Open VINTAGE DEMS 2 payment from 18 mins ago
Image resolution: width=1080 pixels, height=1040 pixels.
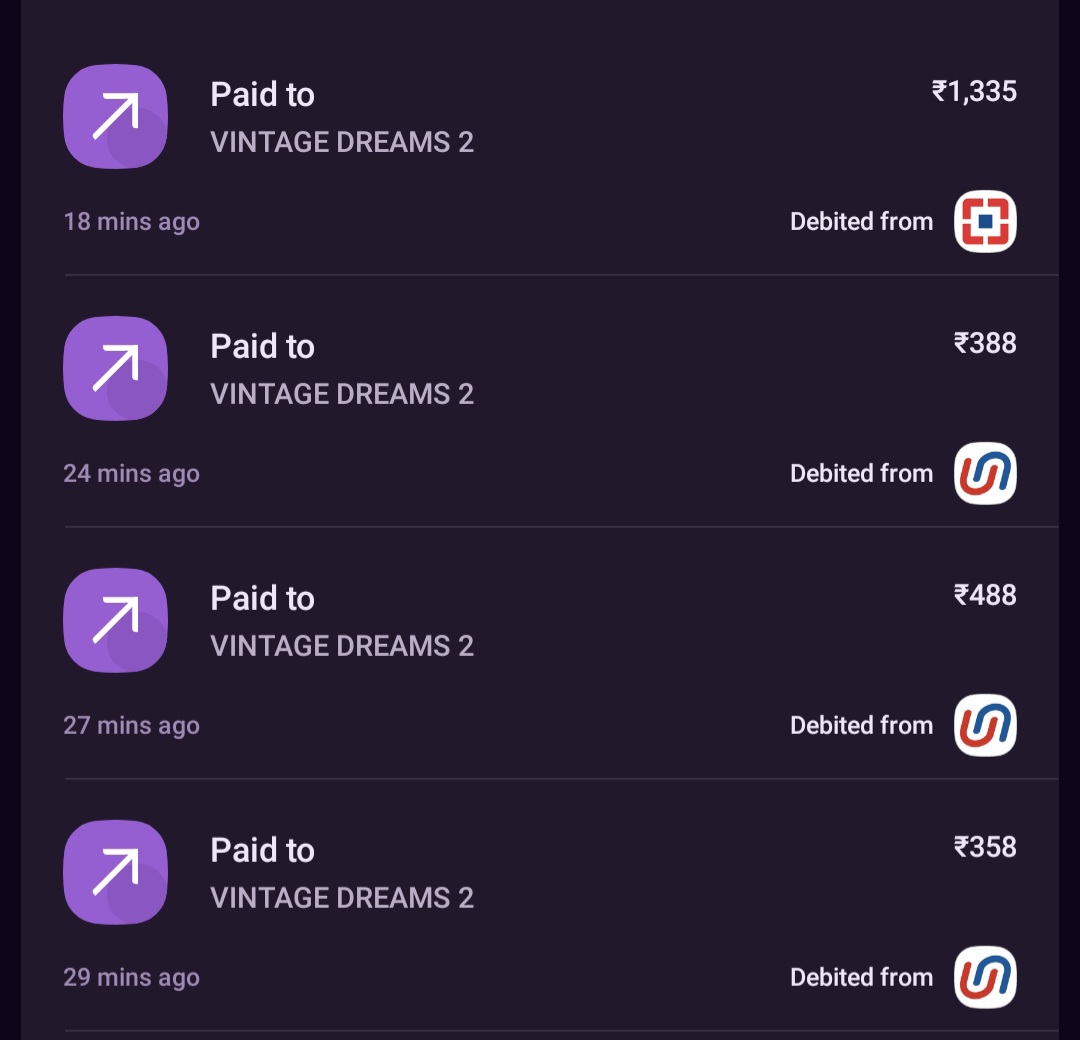(342, 142)
